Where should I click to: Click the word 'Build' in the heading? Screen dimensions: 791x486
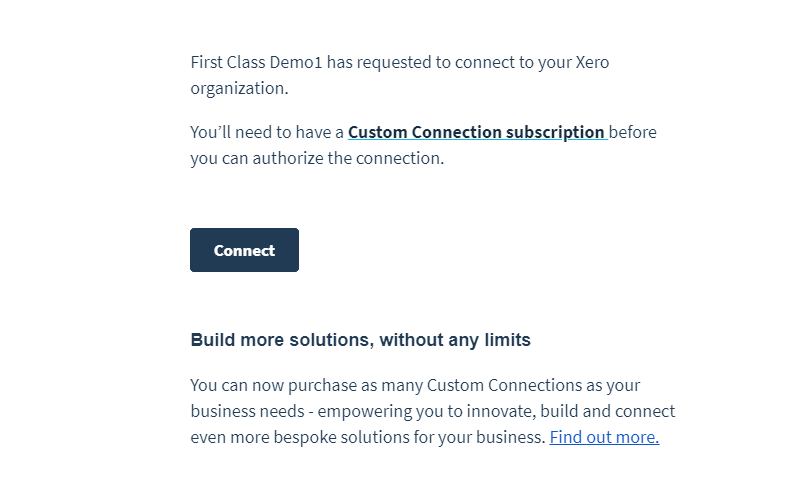(213, 340)
